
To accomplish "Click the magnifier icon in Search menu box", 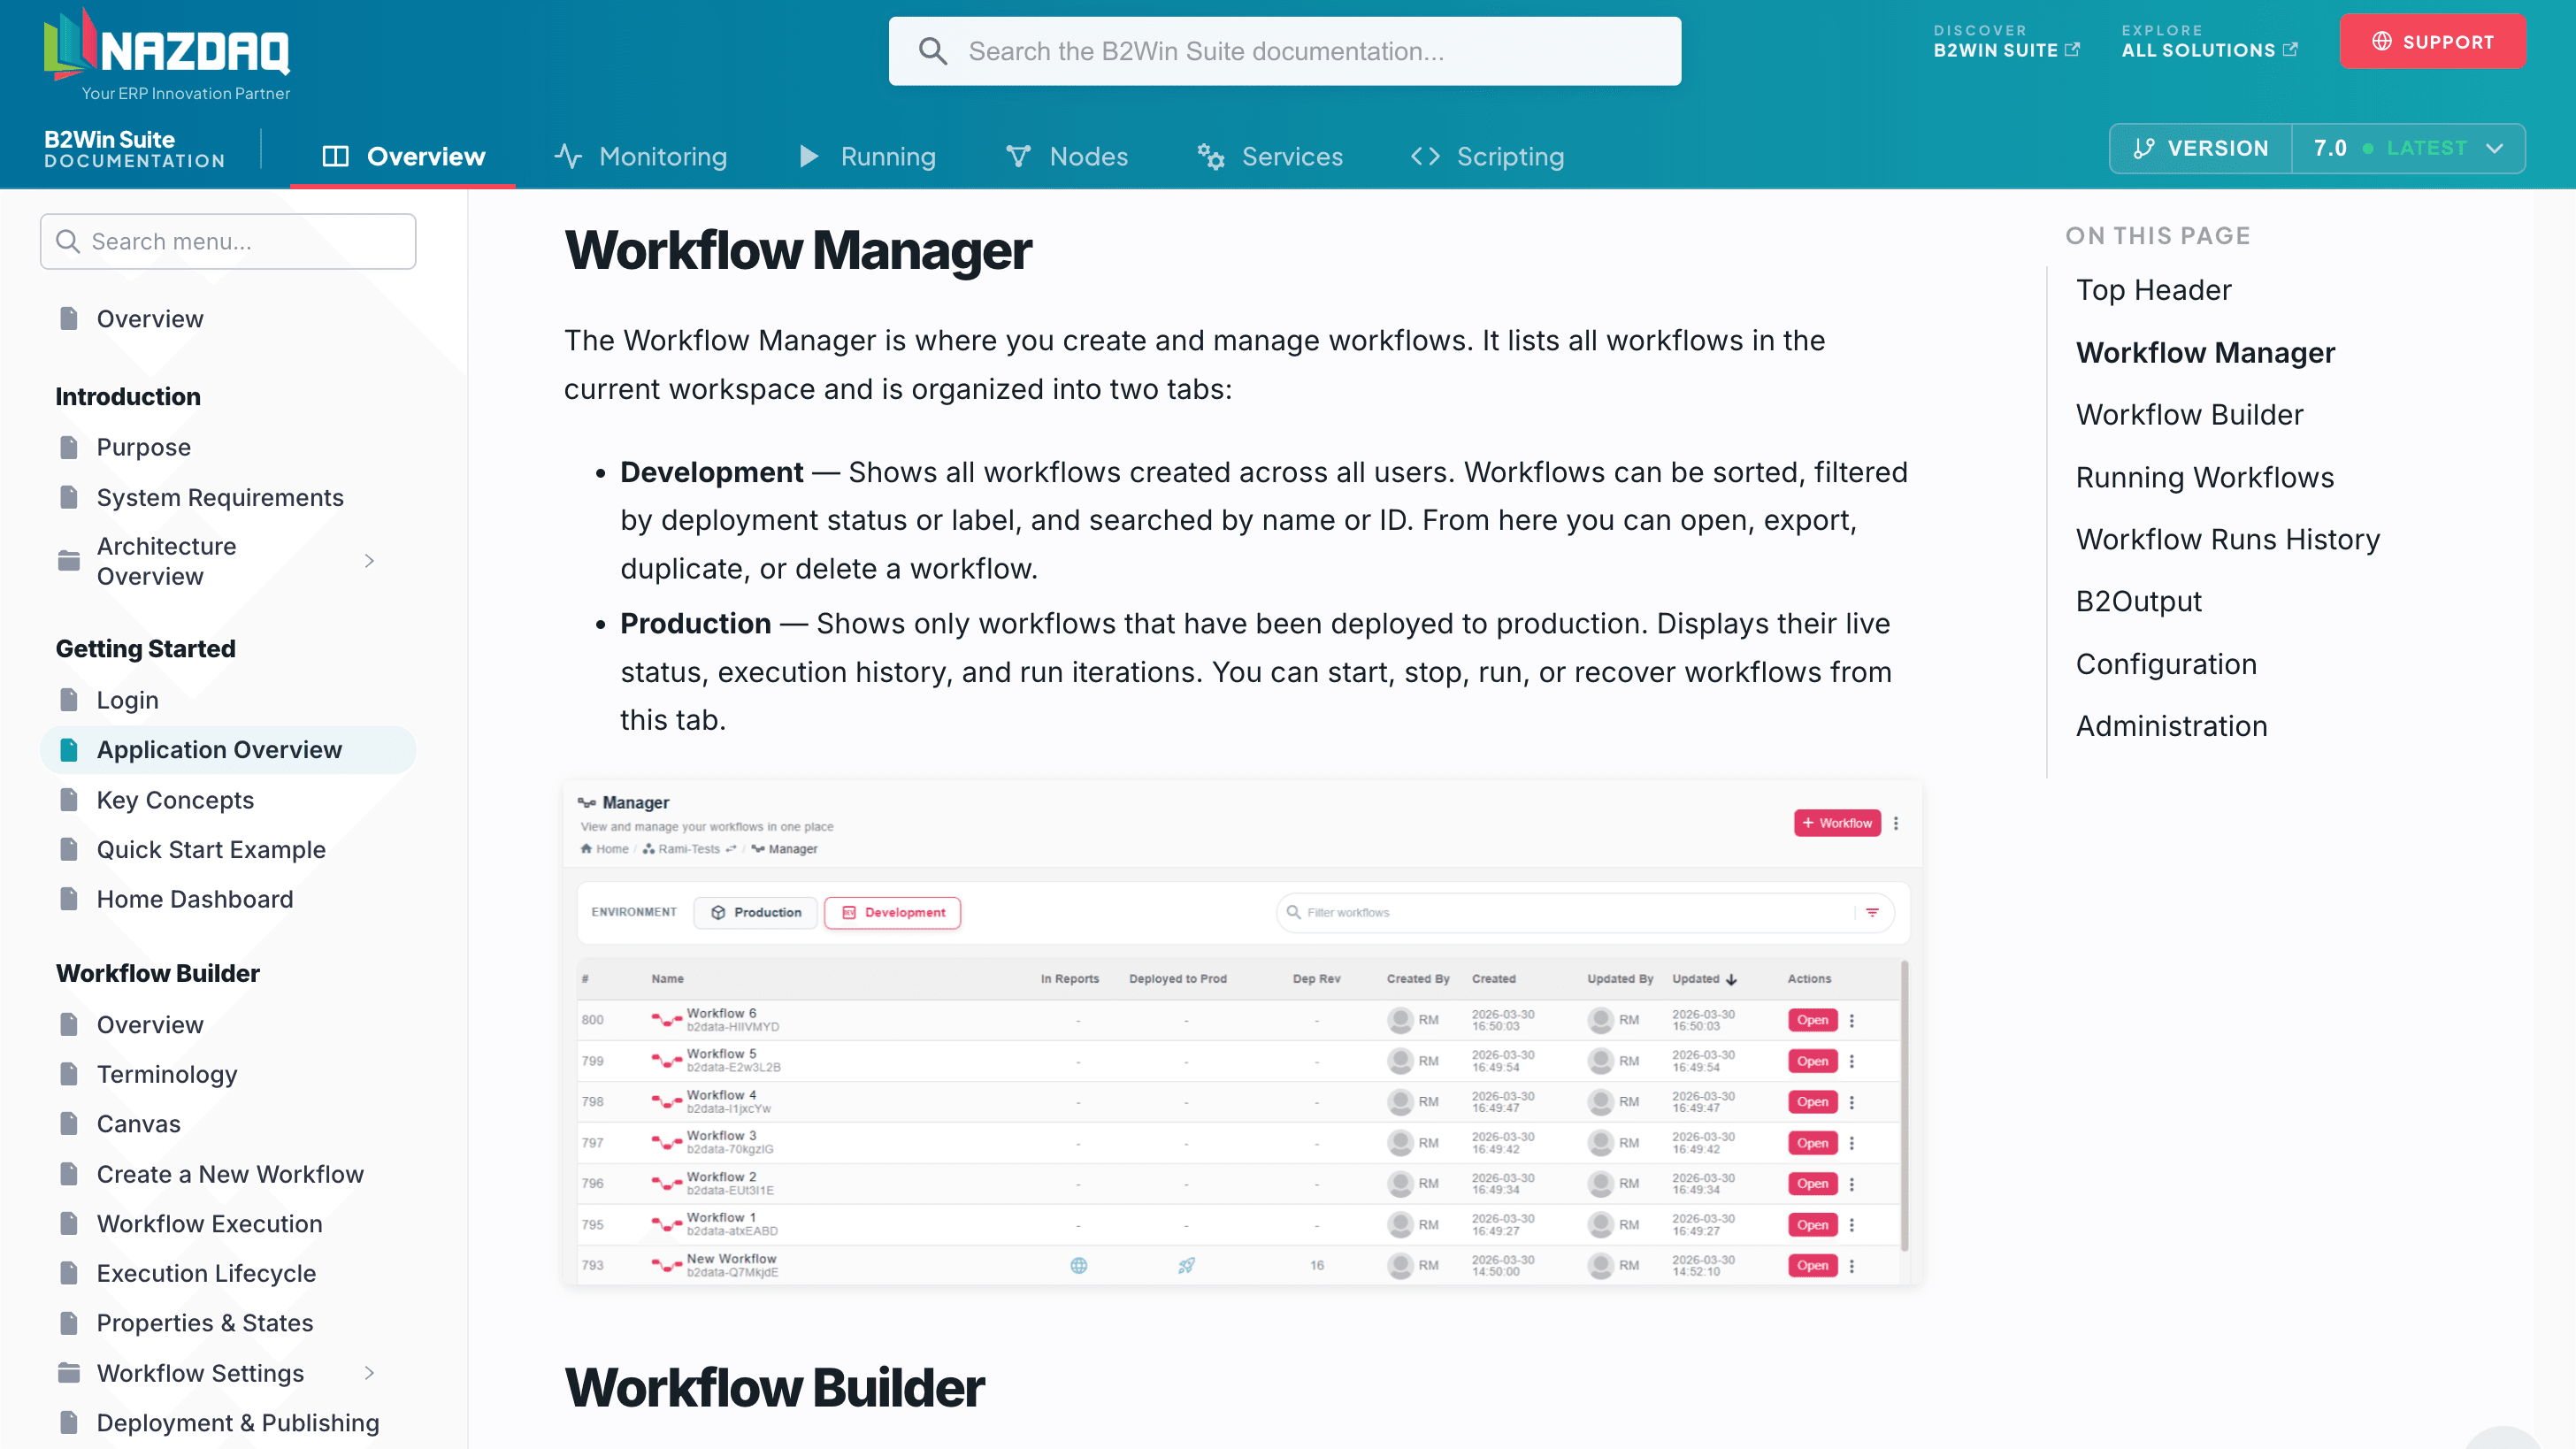I will [x=68, y=241].
